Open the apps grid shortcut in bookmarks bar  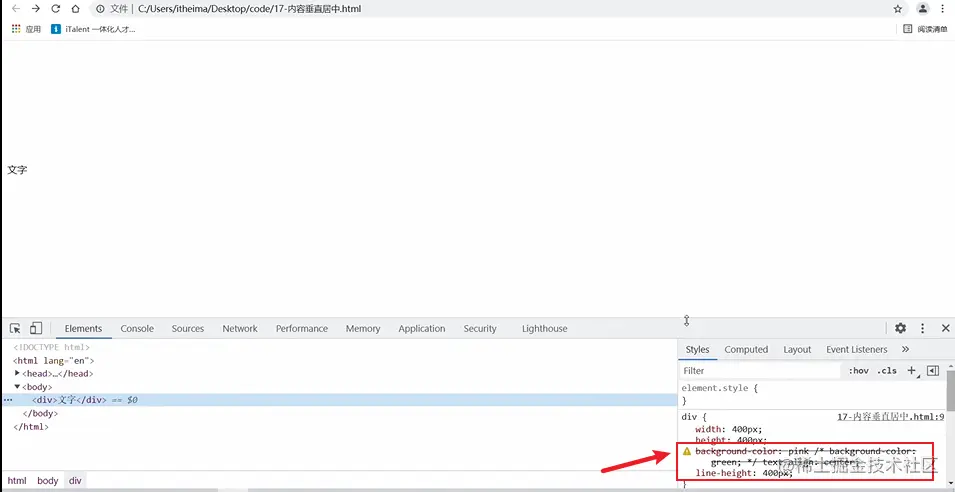click(26, 29)
